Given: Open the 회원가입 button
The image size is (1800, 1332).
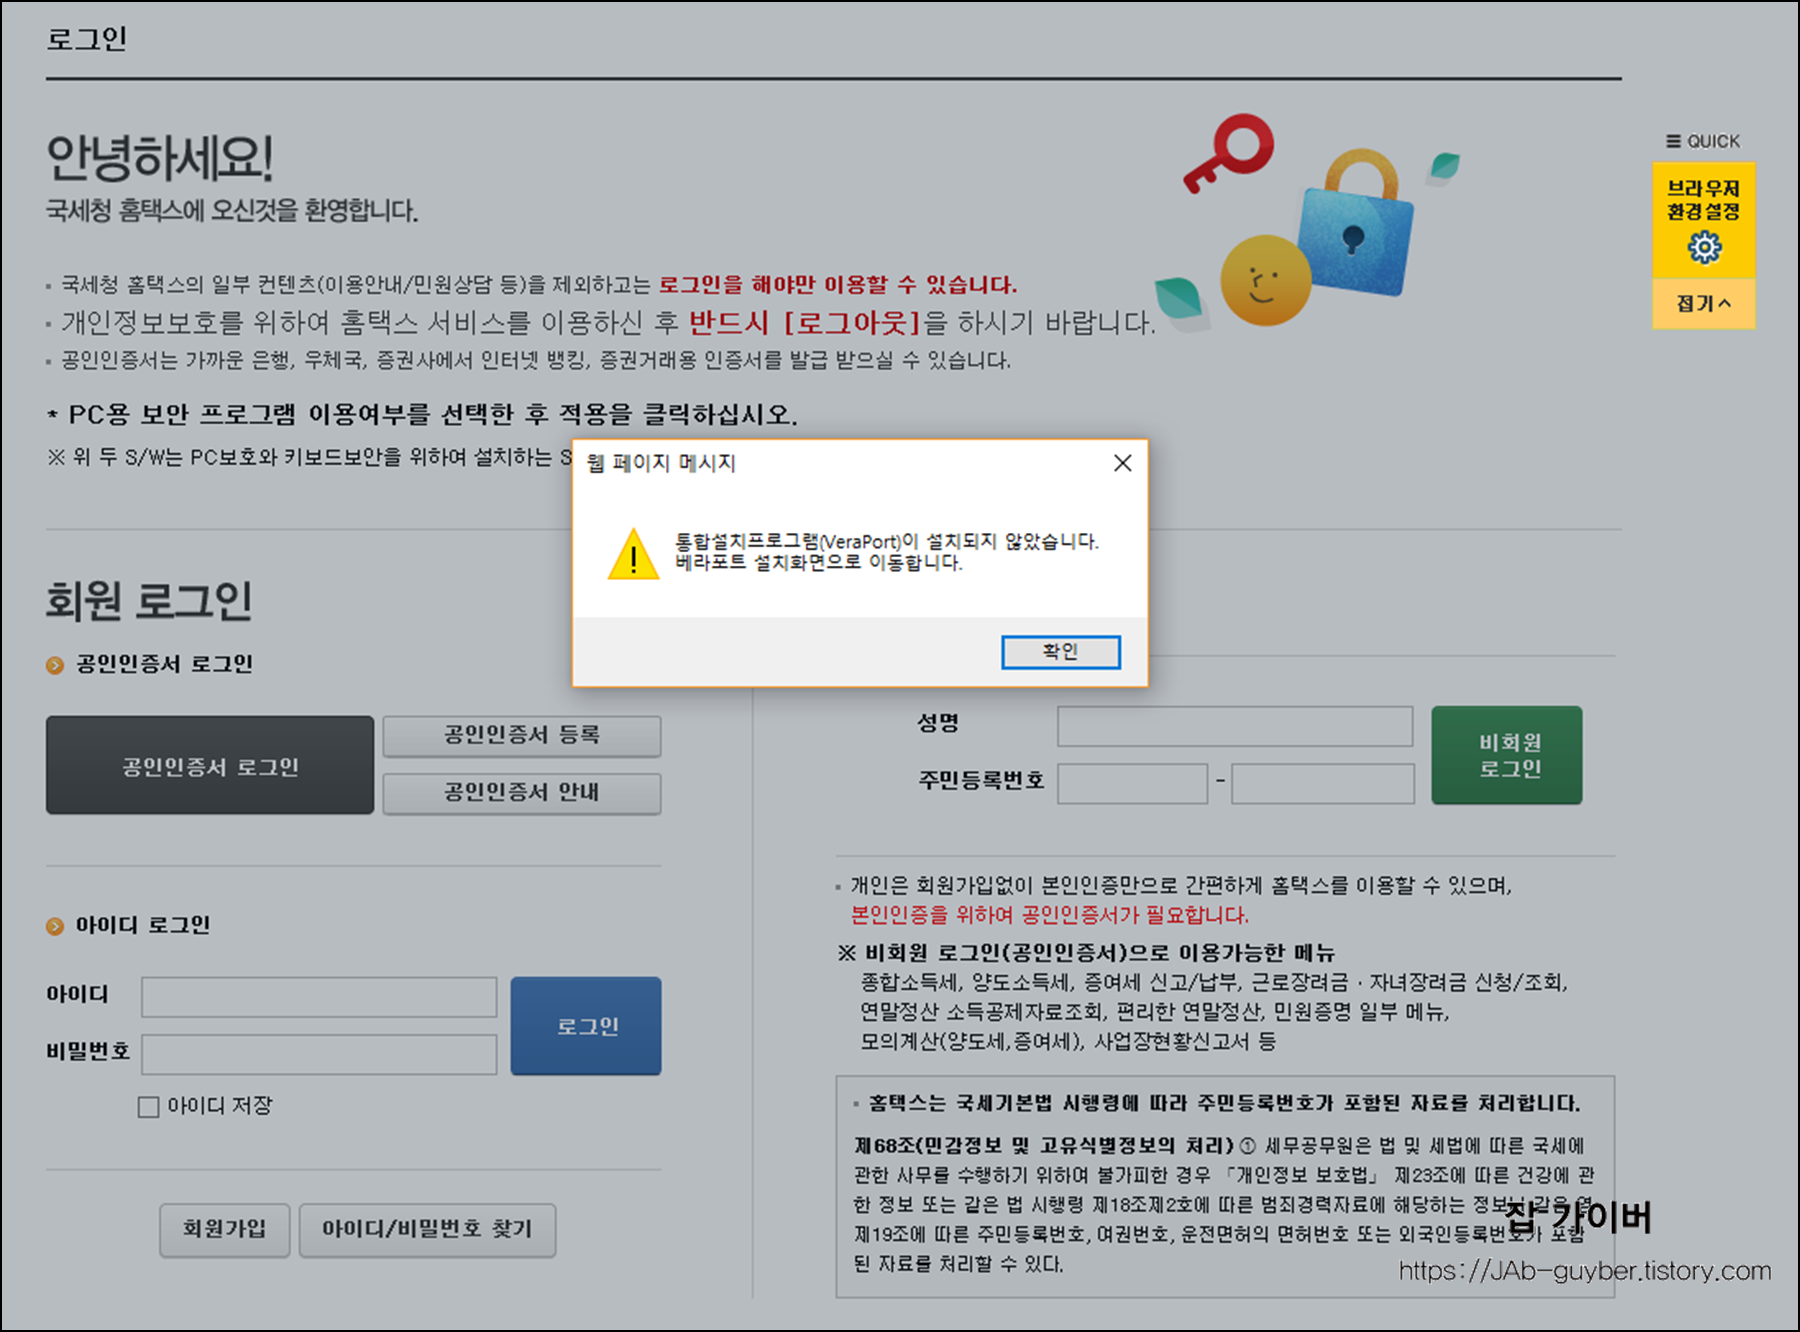Looking at the screenshot, I should [225, 1229].
